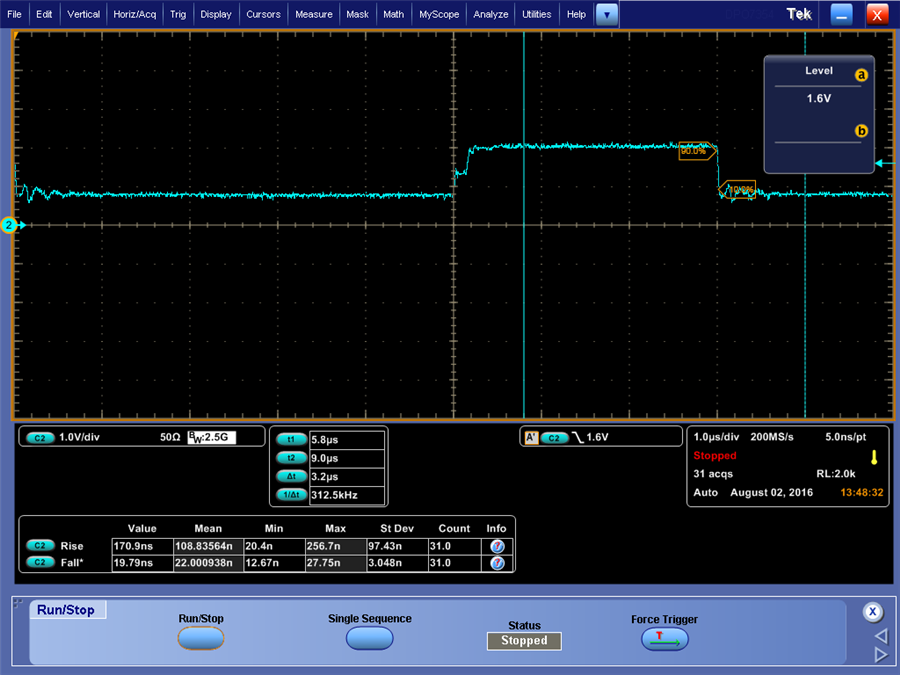
Task: Open the Analyze menu
Action: click(x=490, y=14)
